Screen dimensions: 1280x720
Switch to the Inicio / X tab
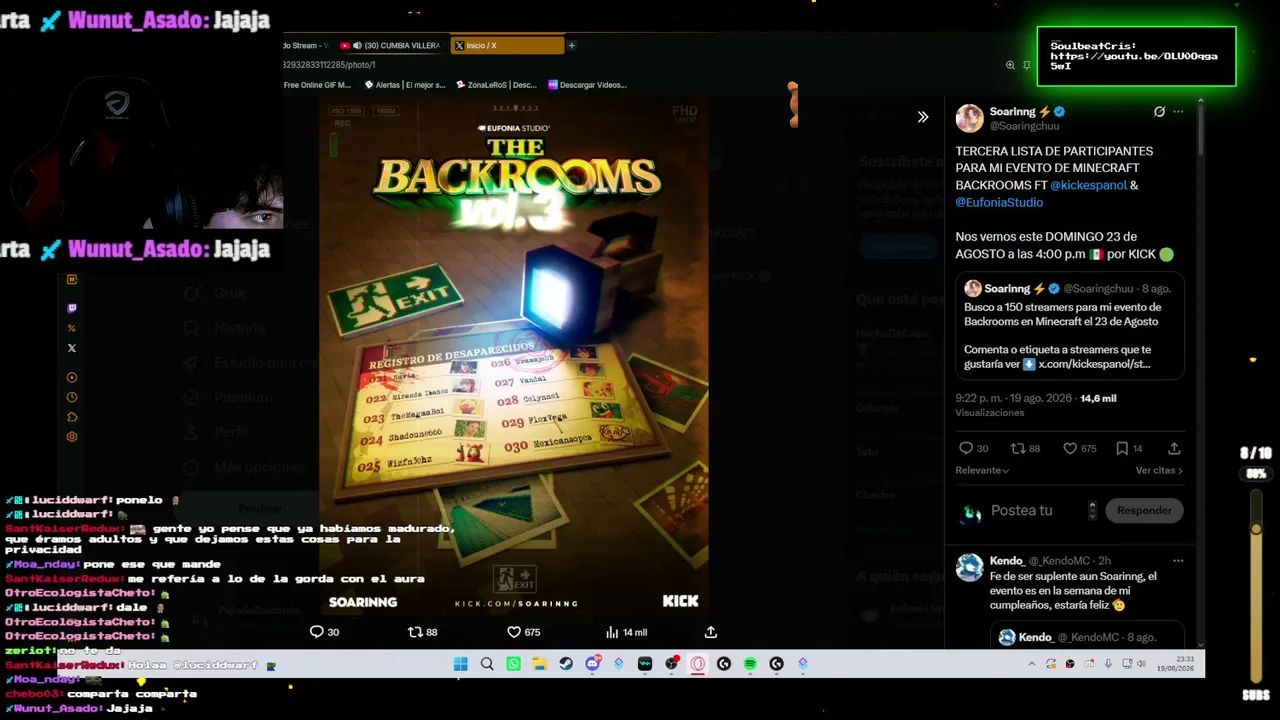[x=508, y=45]
